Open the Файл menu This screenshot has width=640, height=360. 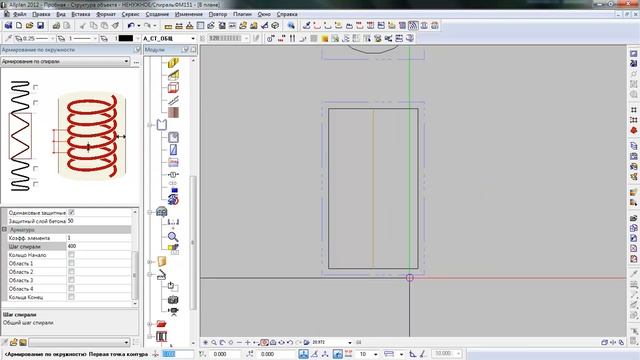tap(19, 14)
